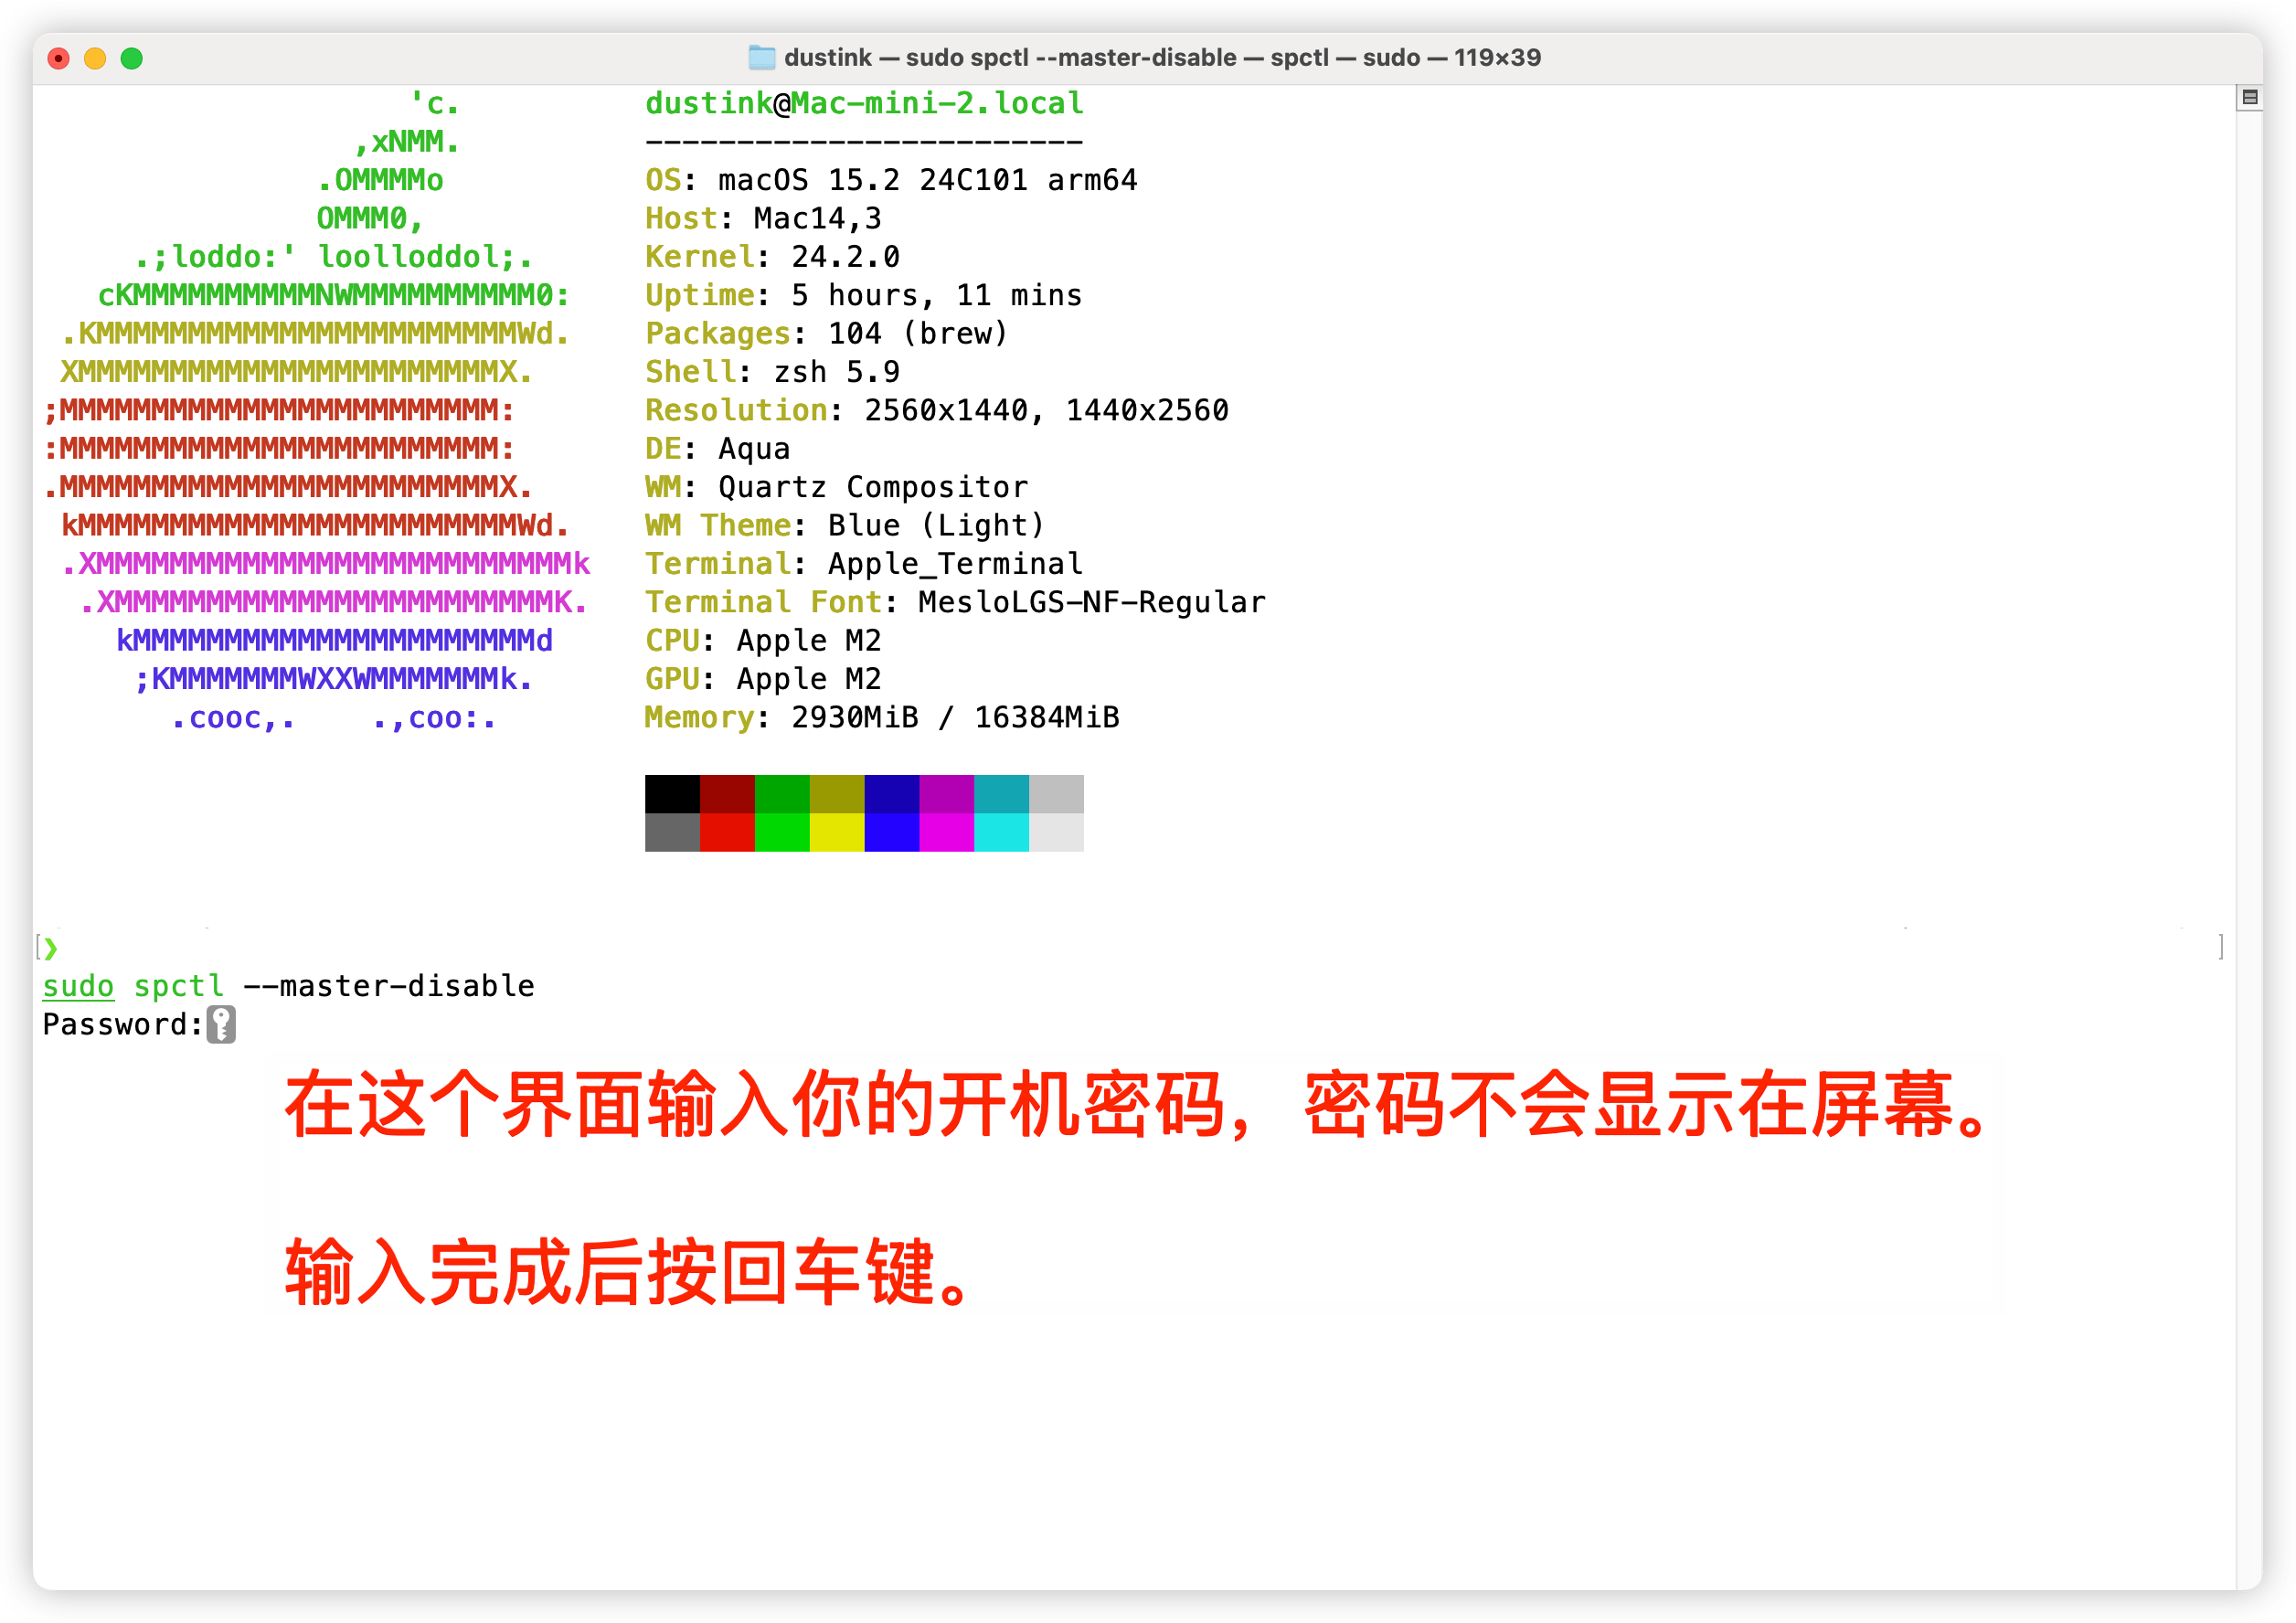This screenshot has height=1623, width=2296.
Task: Click the GPU line 'Apple M2'
Action: tap(809, 679)
